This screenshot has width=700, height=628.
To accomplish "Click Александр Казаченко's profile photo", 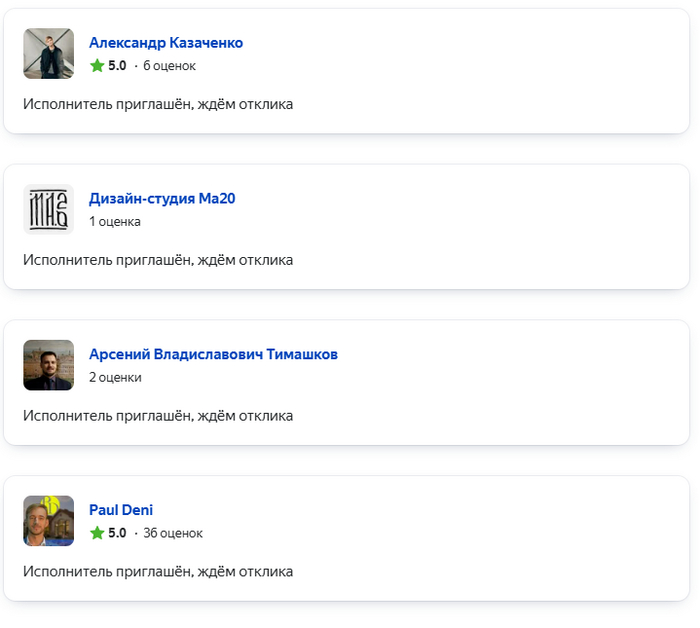I will click(x=48, y=53).
